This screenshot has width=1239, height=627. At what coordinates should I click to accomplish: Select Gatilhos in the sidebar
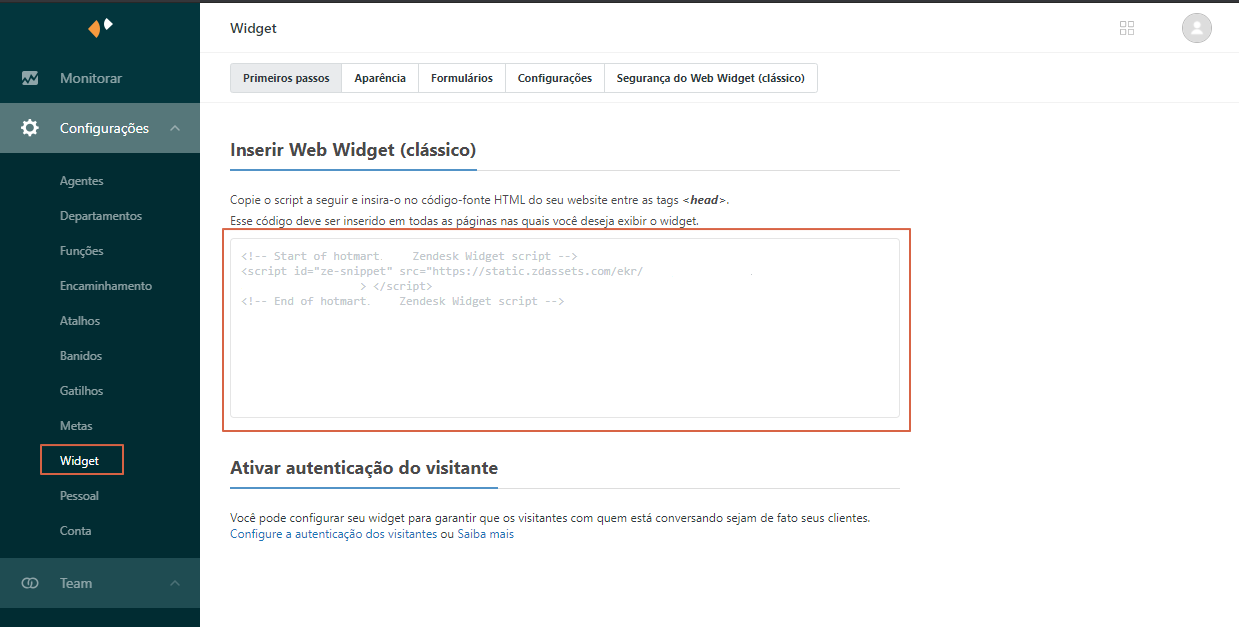click(82, 391)
